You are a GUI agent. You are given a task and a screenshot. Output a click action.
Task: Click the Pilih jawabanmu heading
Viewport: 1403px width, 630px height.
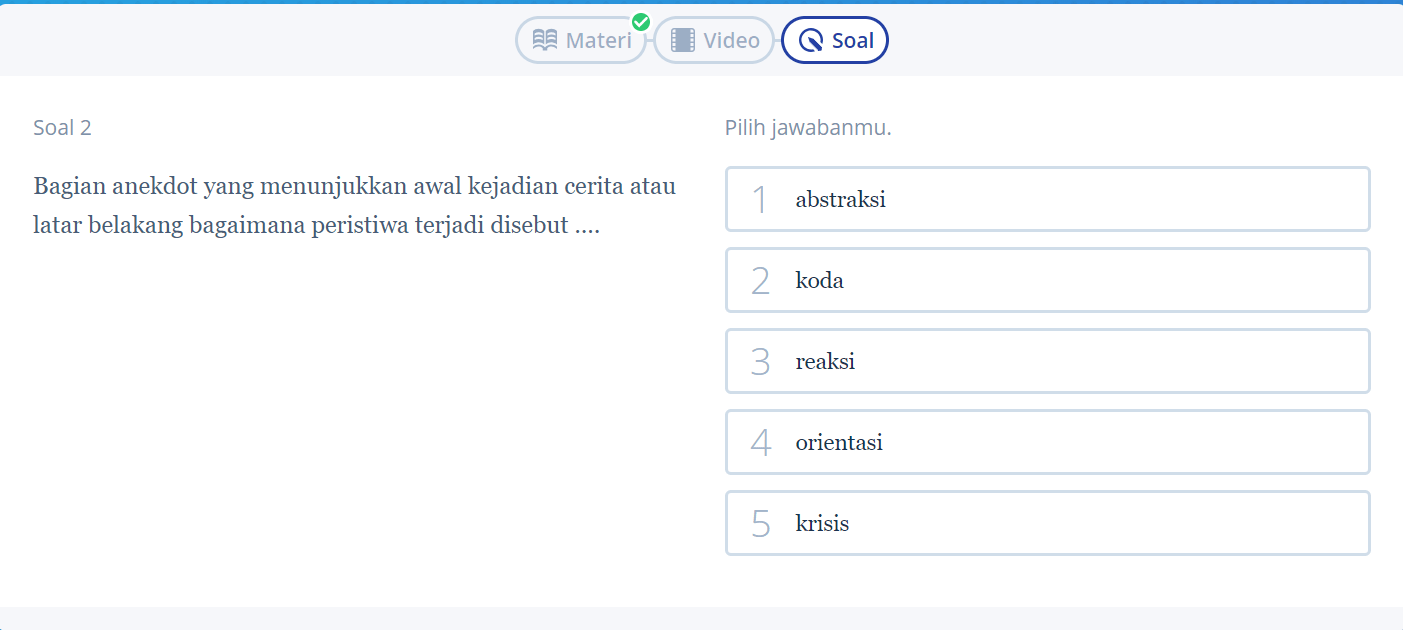(x=808, y=128)
